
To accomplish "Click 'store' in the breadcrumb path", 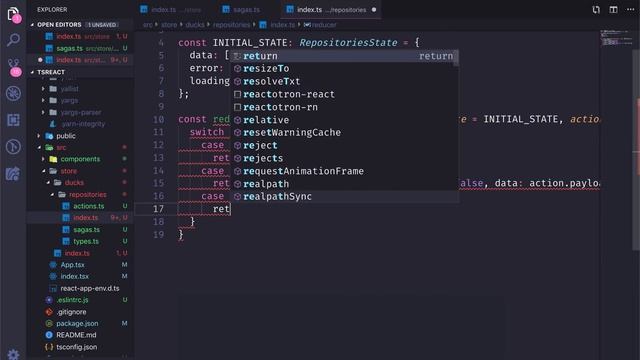I will click(169, 25).
